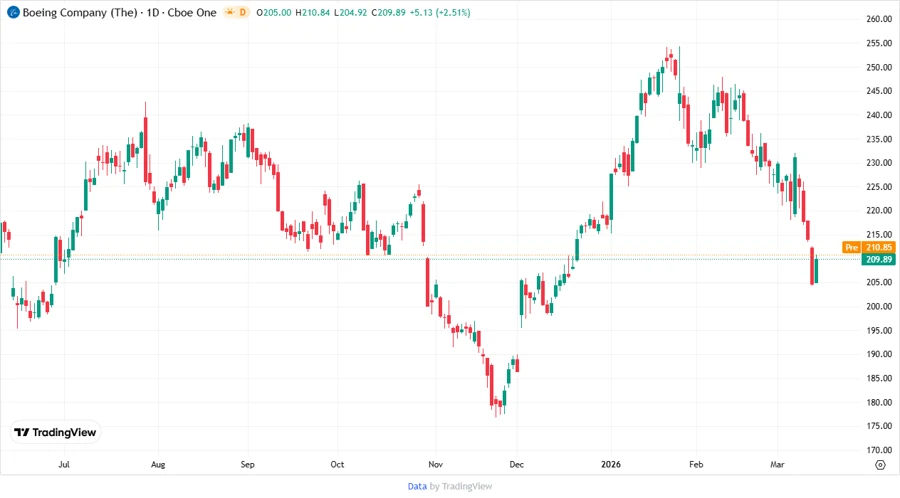900x498 pixels.
Task: Click the 255.00 price axis label
Action: coord(879,43)
